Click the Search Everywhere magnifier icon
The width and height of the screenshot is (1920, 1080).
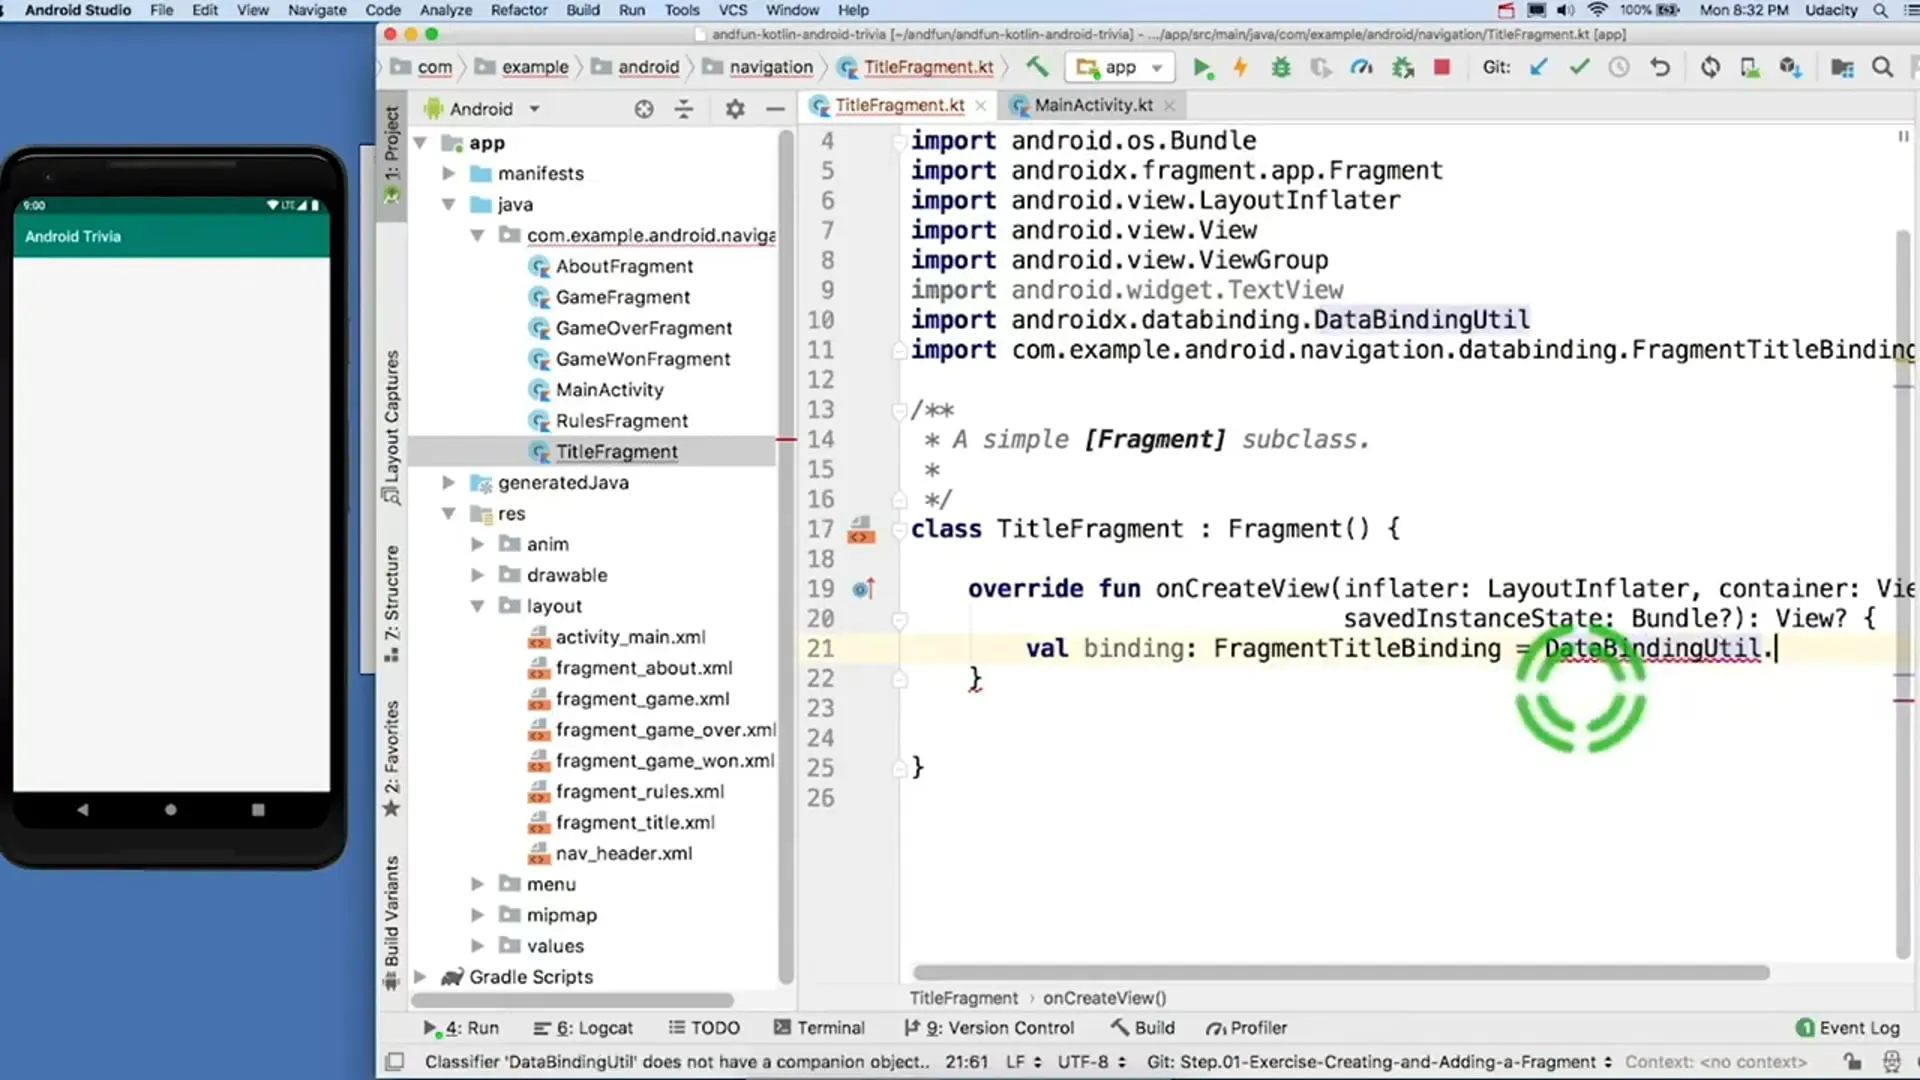click(1882, 67)
